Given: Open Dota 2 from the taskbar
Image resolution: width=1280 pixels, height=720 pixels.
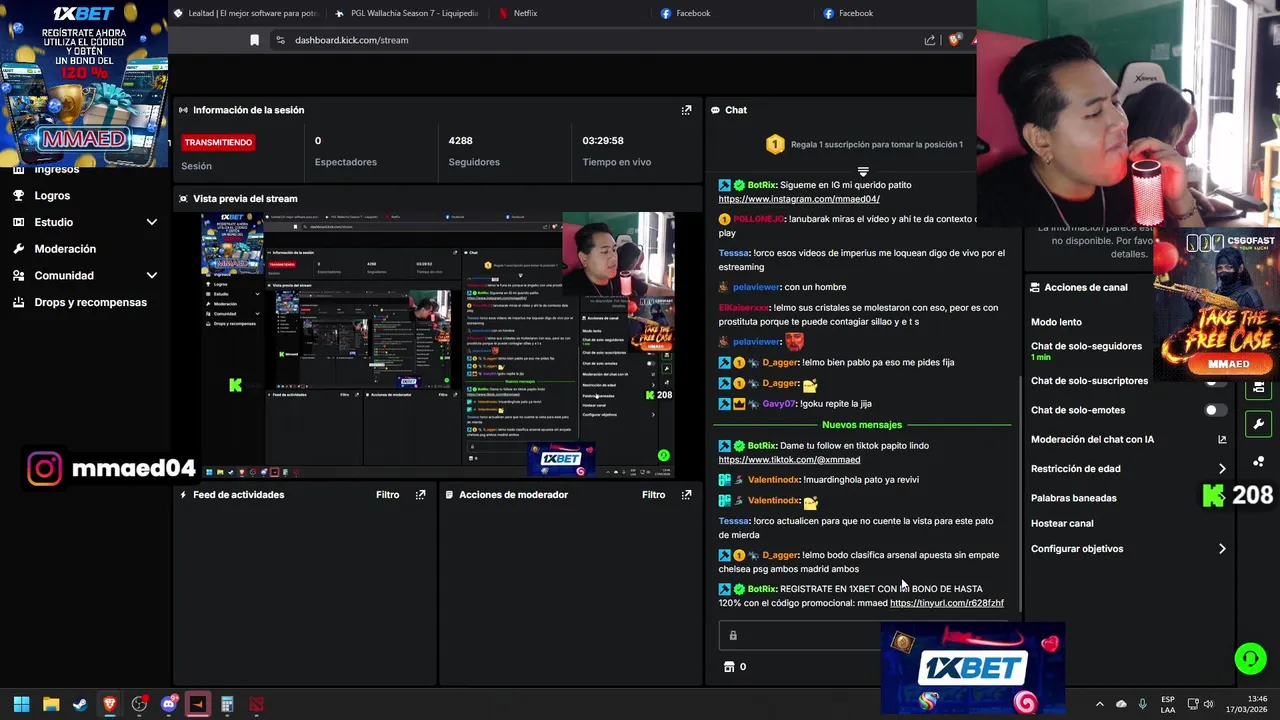Looking at the screenshot, I should click(x=257, y=704).
